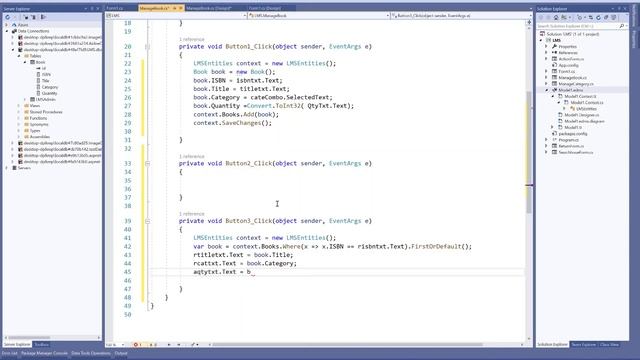This screenshot has width=640, height=360.
Task: Collapse the Data Connections node
Action: click(x=7, y=31)
